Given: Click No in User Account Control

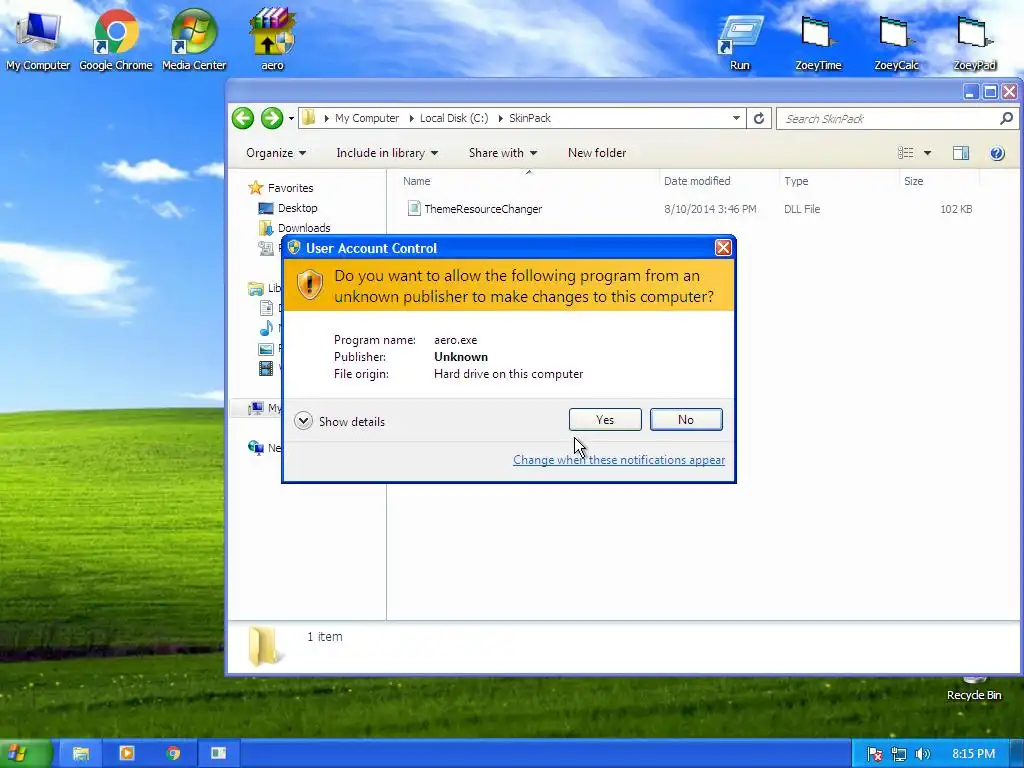Looking at the screenshot, I should pos(686,419).
